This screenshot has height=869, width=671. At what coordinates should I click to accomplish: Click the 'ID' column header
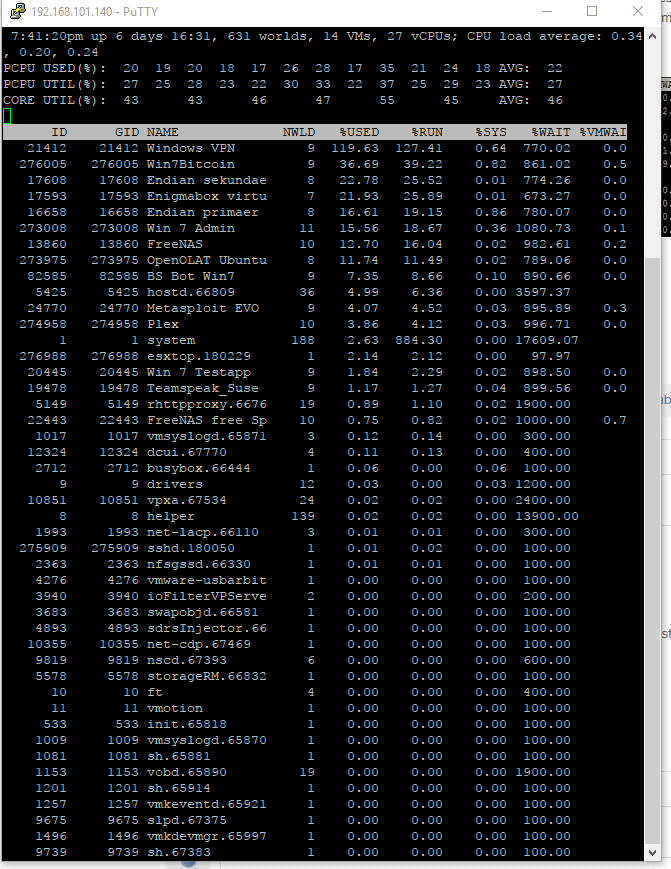pos(59,132)
